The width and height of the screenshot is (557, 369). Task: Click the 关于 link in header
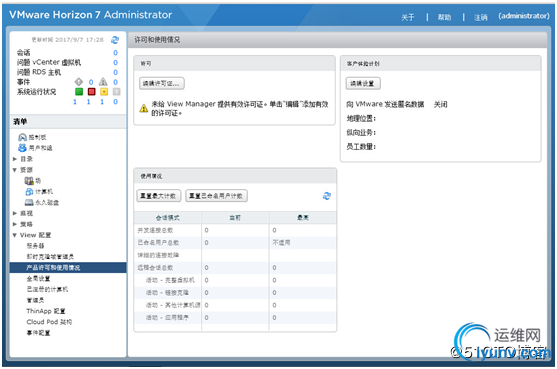[x=408, y=17]
